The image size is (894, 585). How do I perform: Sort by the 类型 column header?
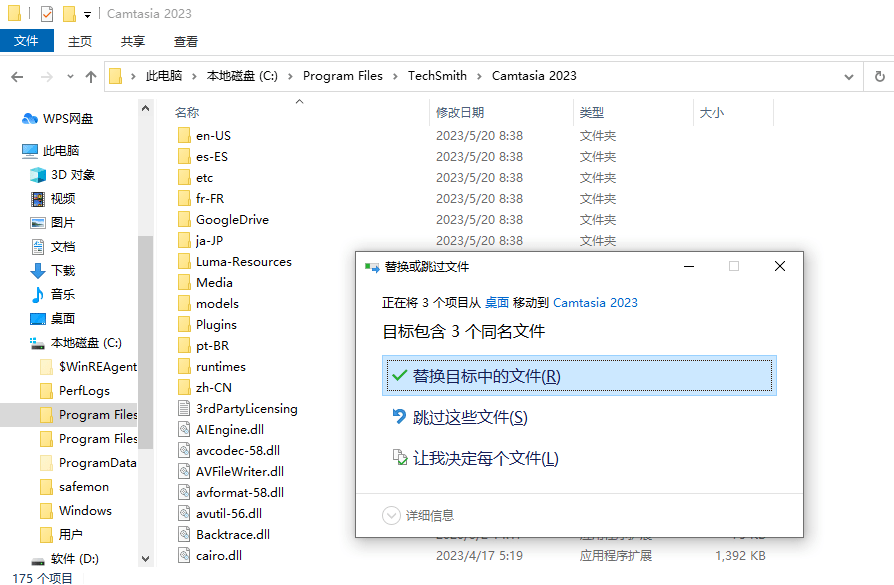(x=592, y=112)
